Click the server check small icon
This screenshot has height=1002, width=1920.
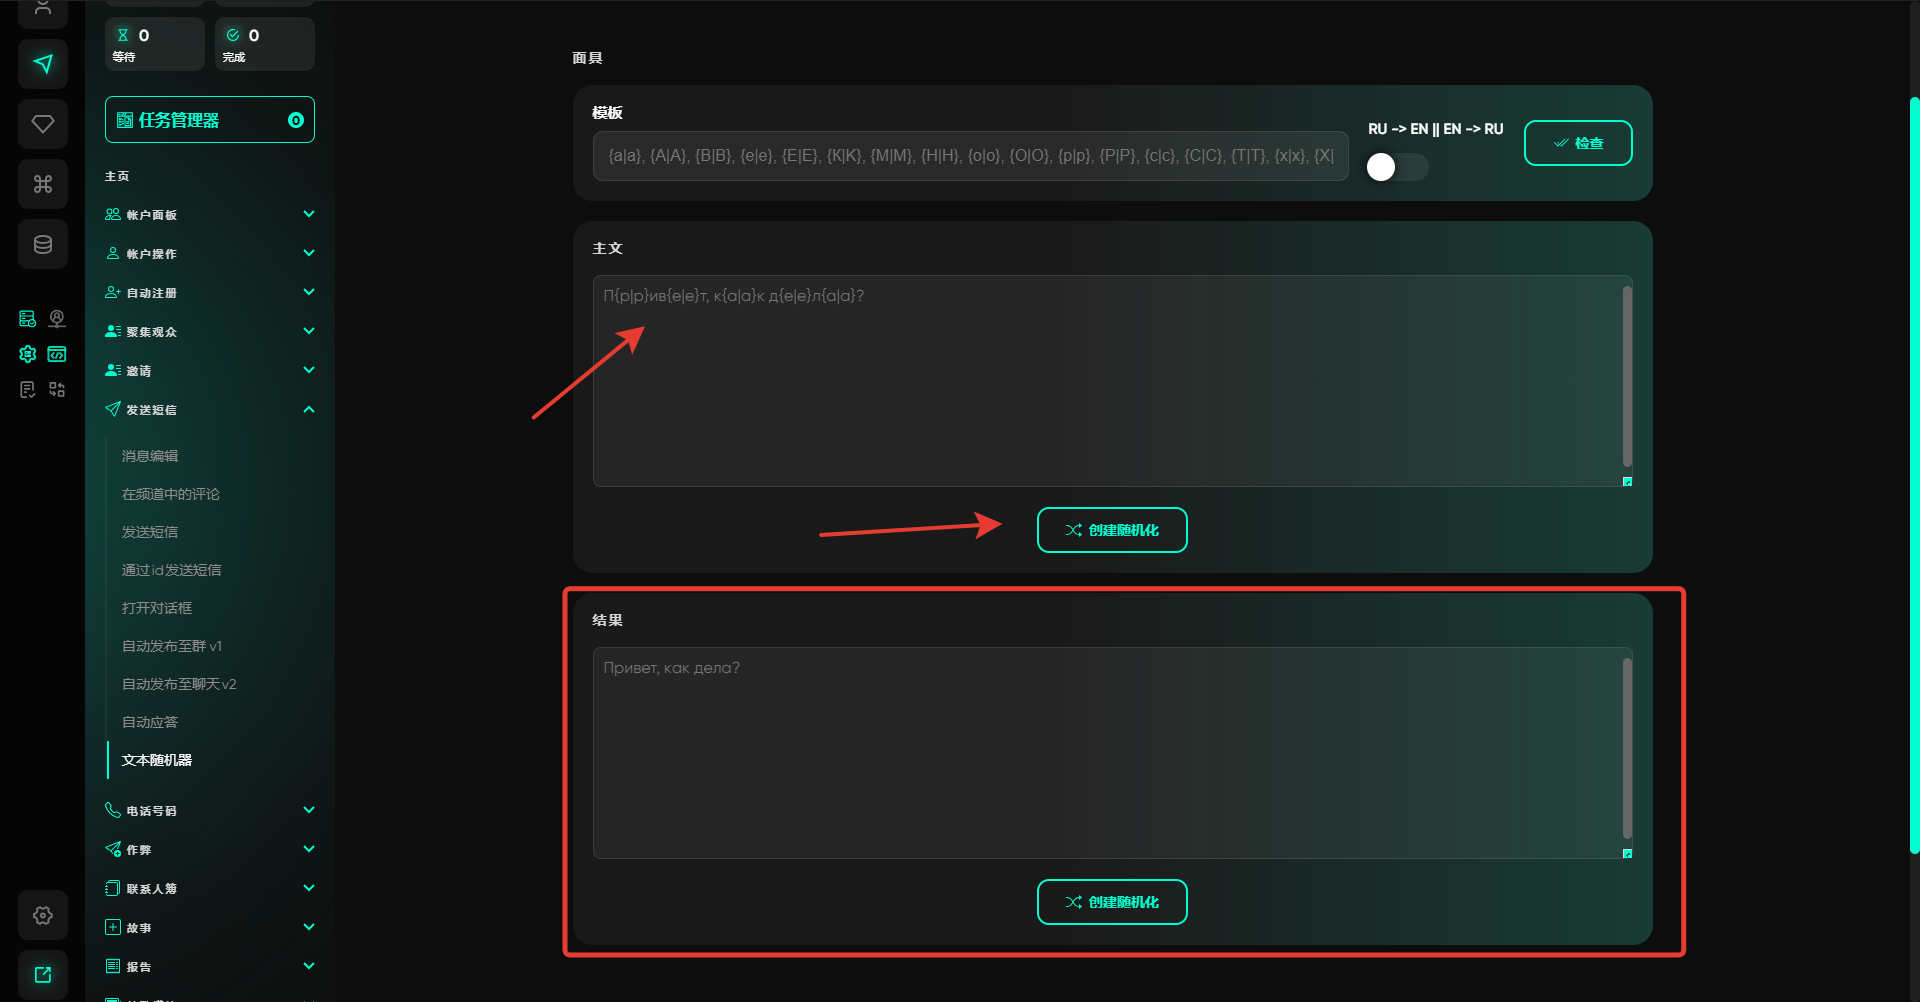point(28,319)
